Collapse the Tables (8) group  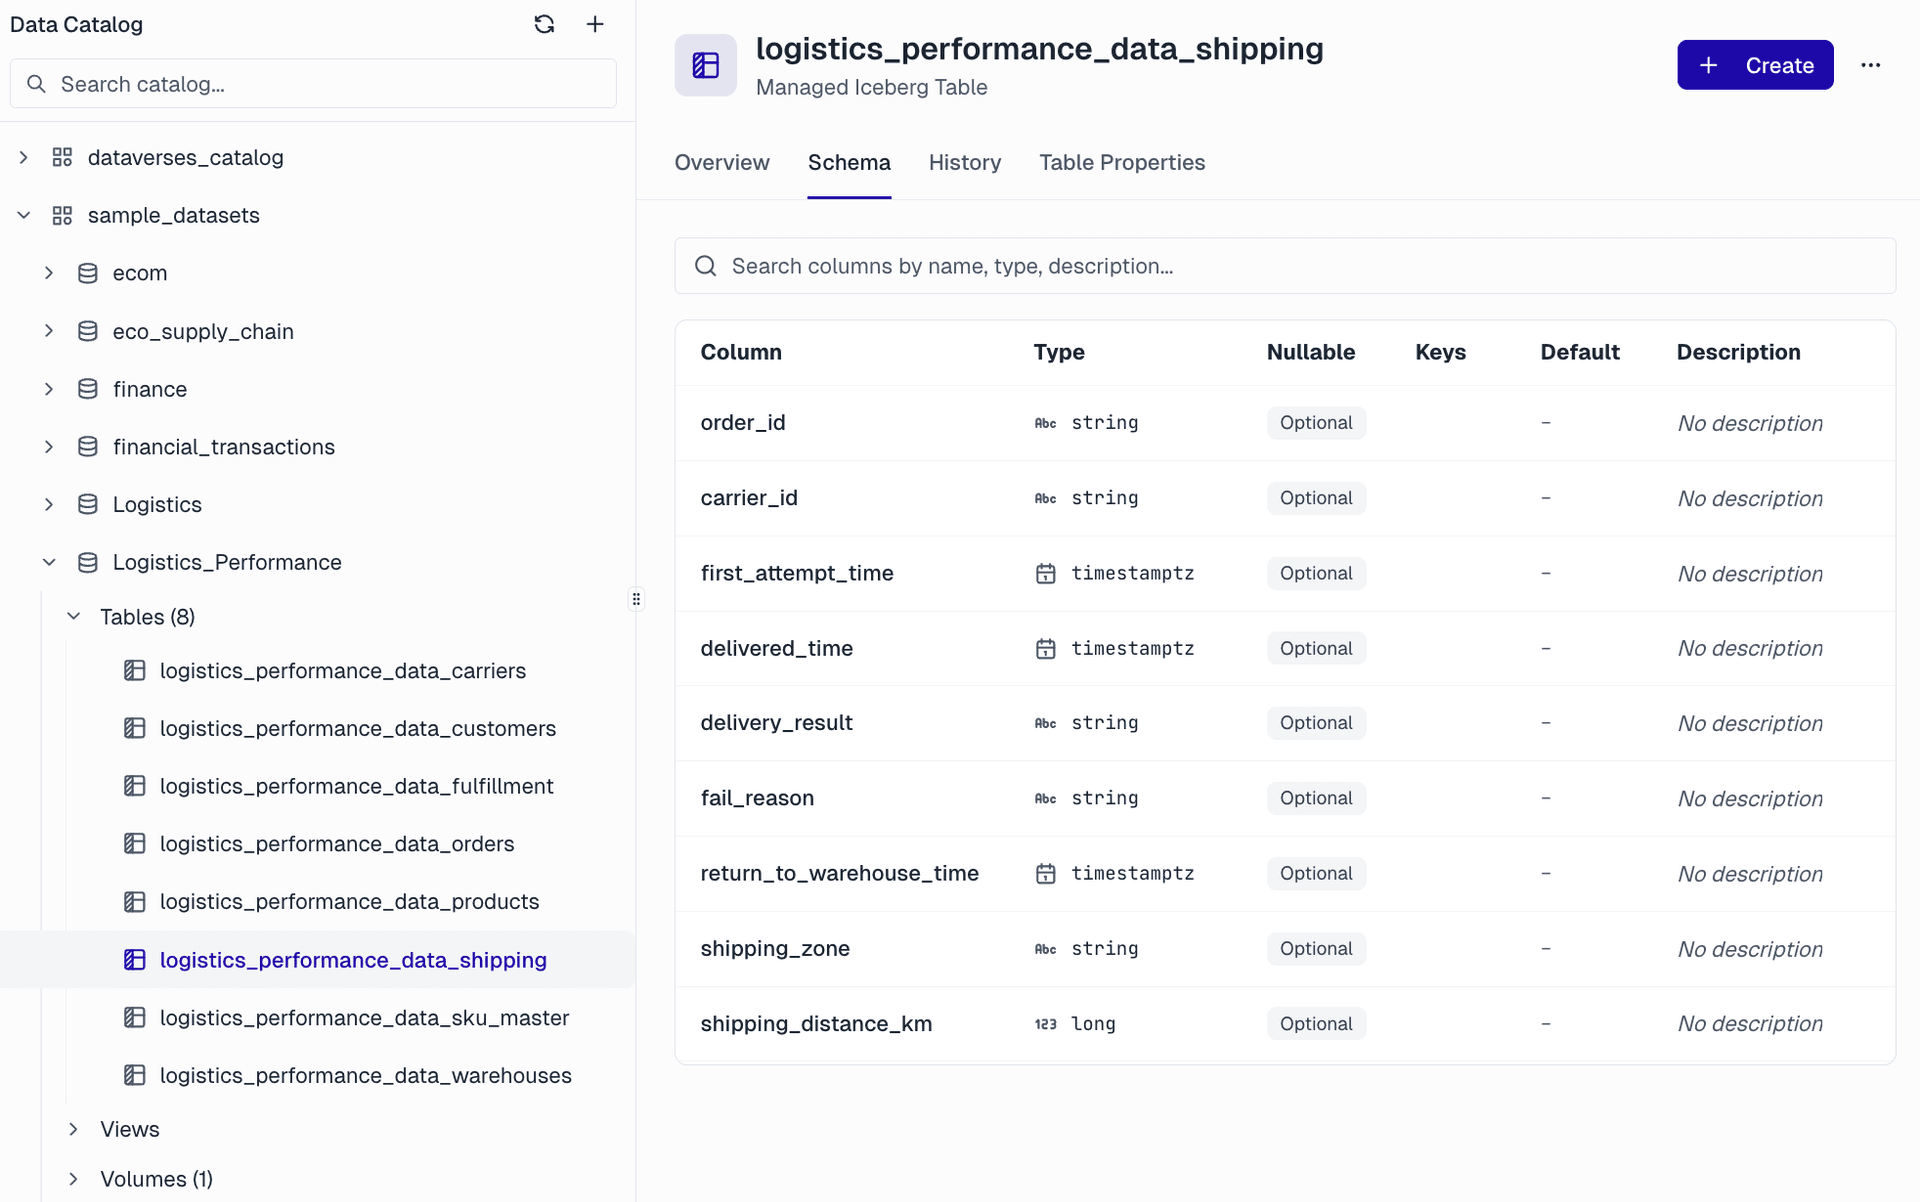(73, 617)
